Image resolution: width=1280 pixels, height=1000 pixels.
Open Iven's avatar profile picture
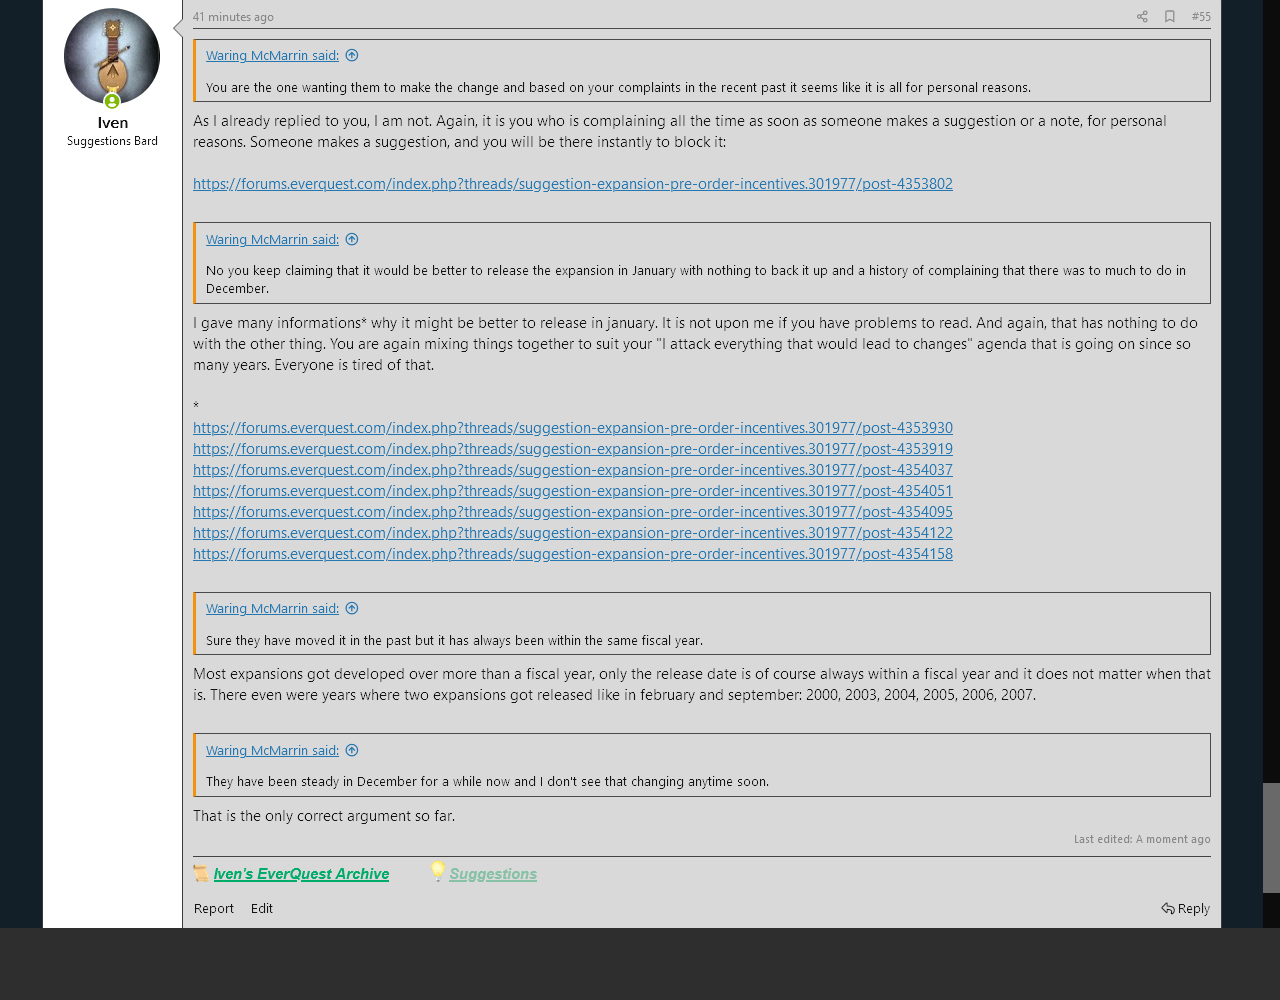tap(112, 56)
